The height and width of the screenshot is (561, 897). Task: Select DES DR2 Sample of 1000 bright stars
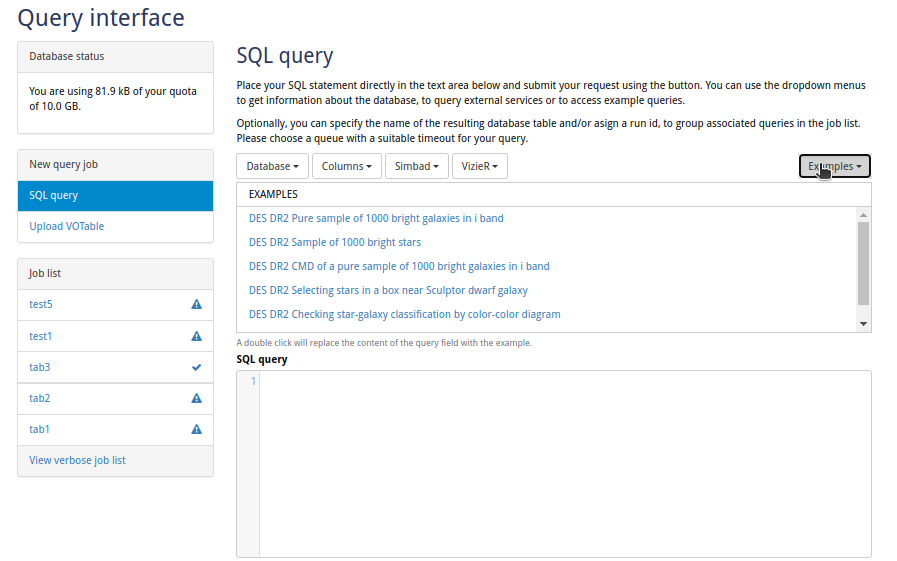coord(335,242)
